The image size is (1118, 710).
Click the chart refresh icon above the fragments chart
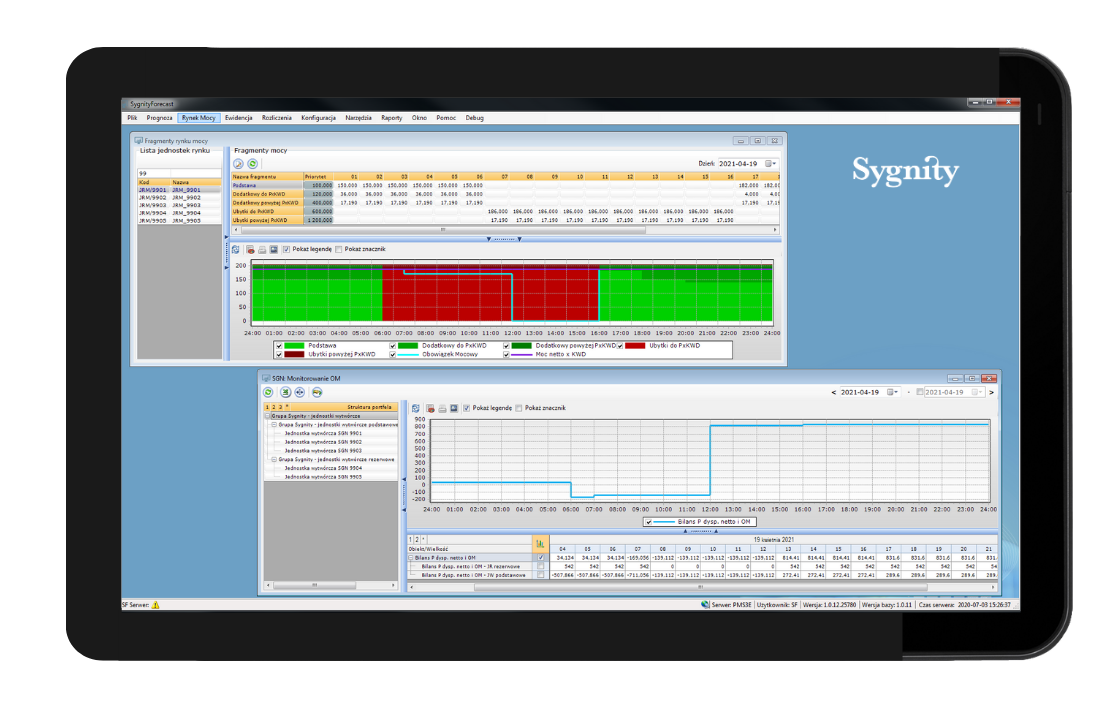click(x=236, y=249)
